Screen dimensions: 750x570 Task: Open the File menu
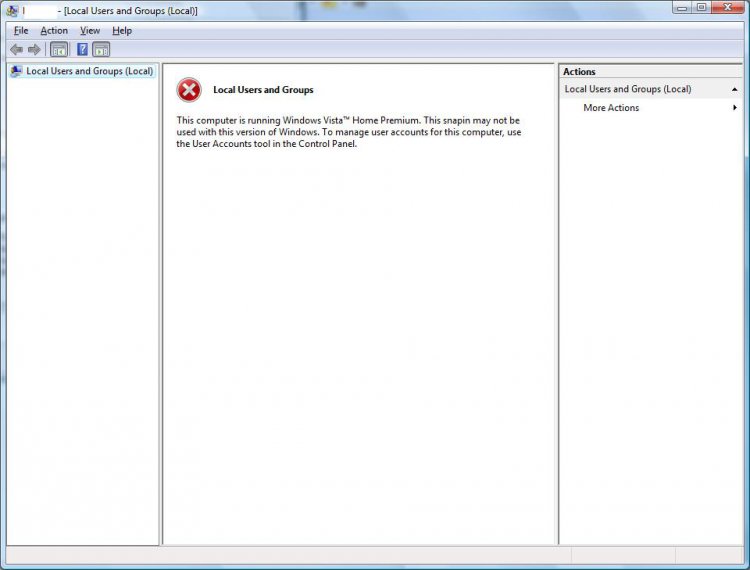(x=21, y=31)
